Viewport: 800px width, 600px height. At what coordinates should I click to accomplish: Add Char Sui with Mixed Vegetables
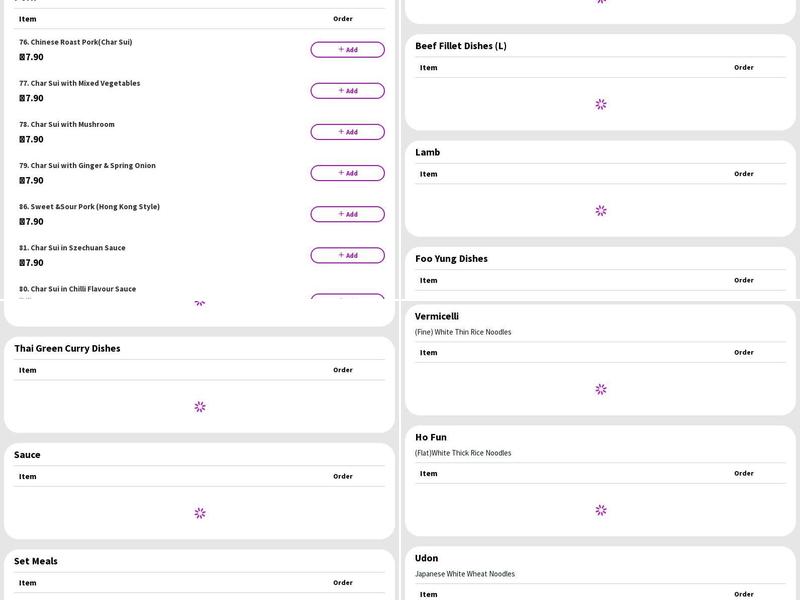tap(347, 91)
